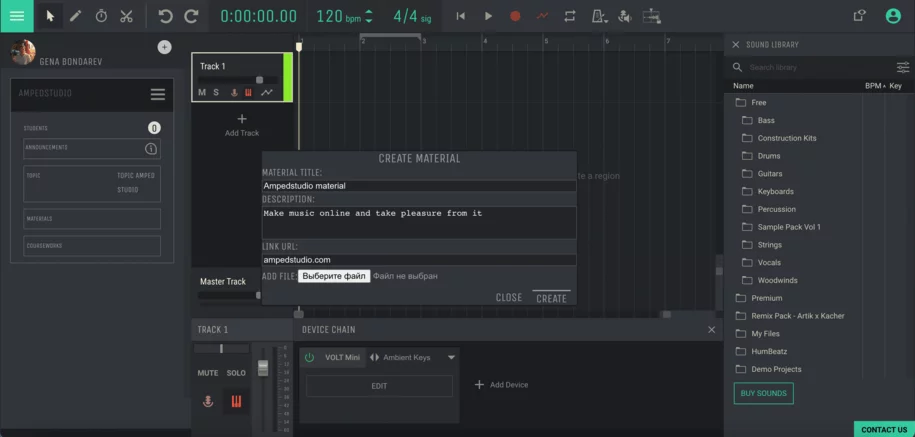Select the scissors split tool
915x437 pixels.
[x=126, y=16]
